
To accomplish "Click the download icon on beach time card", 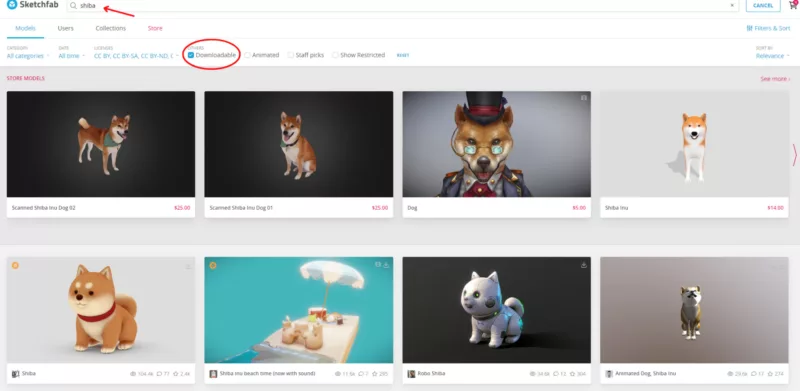I will click(386, 265).
